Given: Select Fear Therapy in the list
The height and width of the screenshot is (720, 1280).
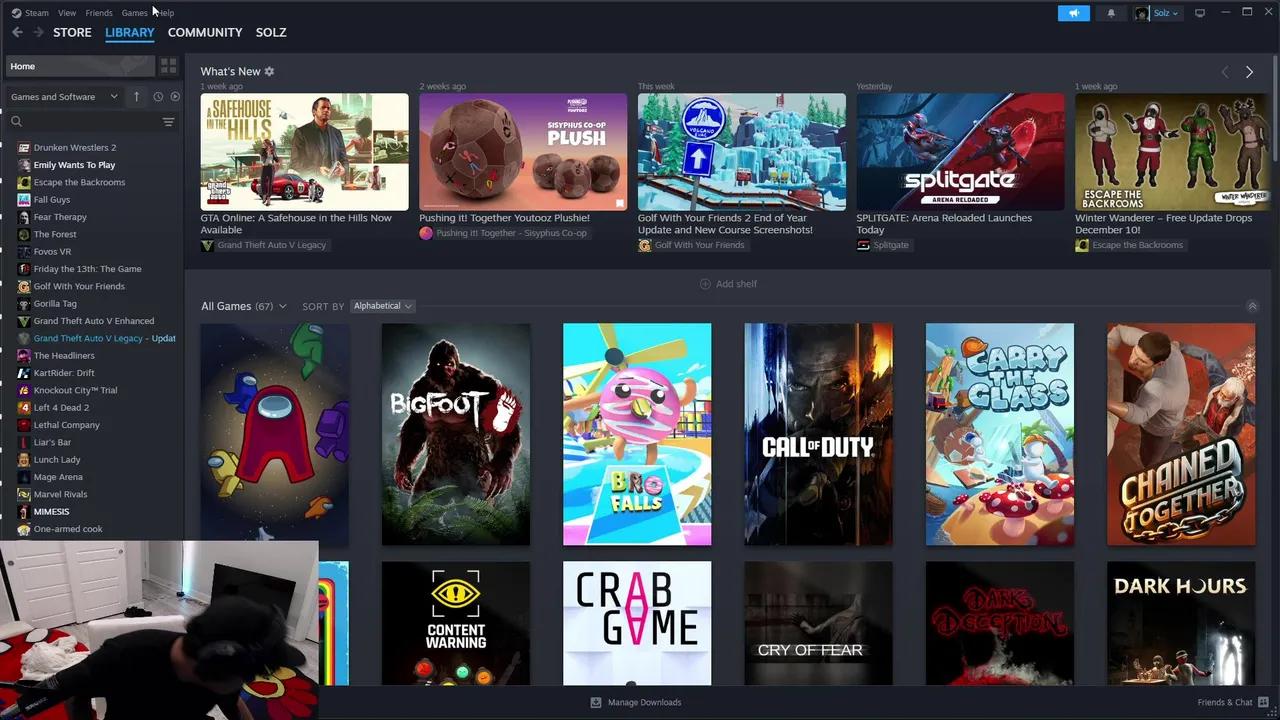Looking at the screenshot, I should coord(60,217).
